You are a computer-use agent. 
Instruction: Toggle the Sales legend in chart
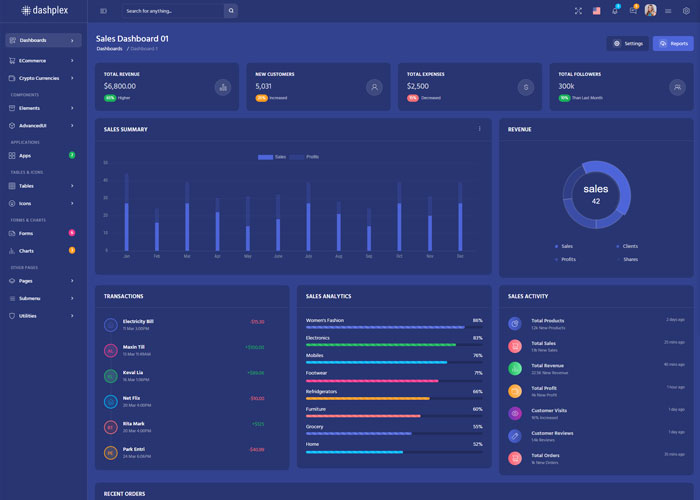272,157
